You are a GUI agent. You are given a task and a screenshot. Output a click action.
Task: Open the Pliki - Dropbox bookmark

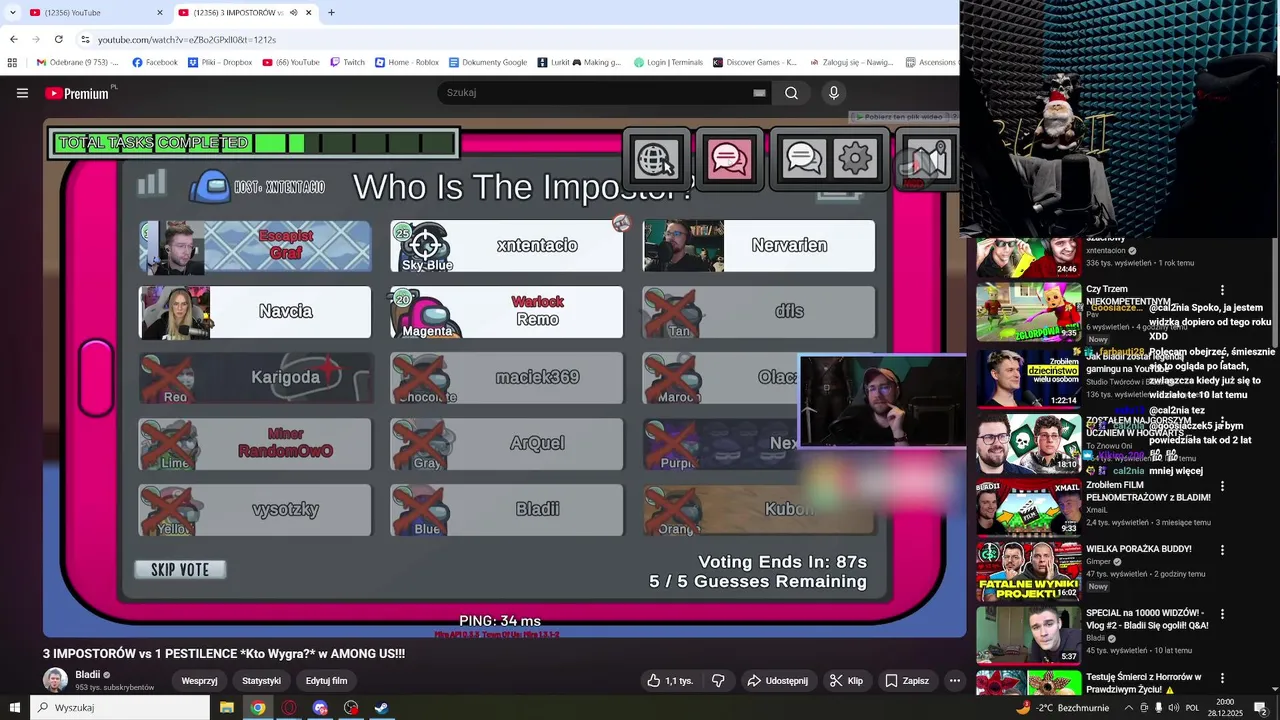220,62
